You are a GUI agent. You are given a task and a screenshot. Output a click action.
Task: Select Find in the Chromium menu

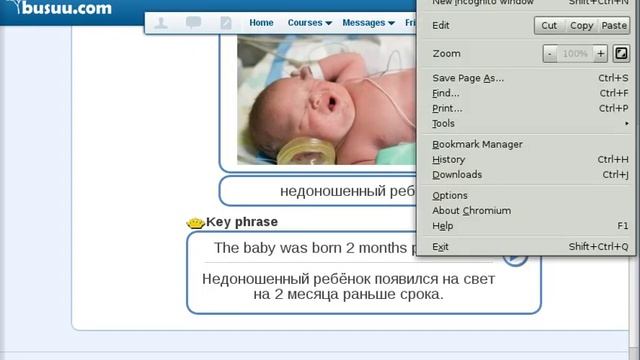coord(529,93)
